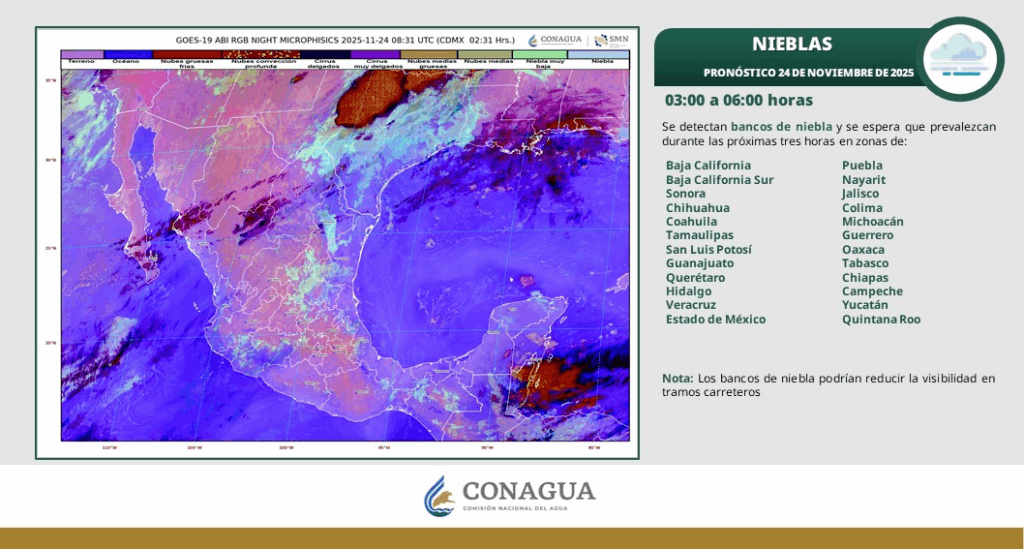Click the Nubes gruesas frías legend swatch
The image size is (1024, 549).
tap(185, 53)
